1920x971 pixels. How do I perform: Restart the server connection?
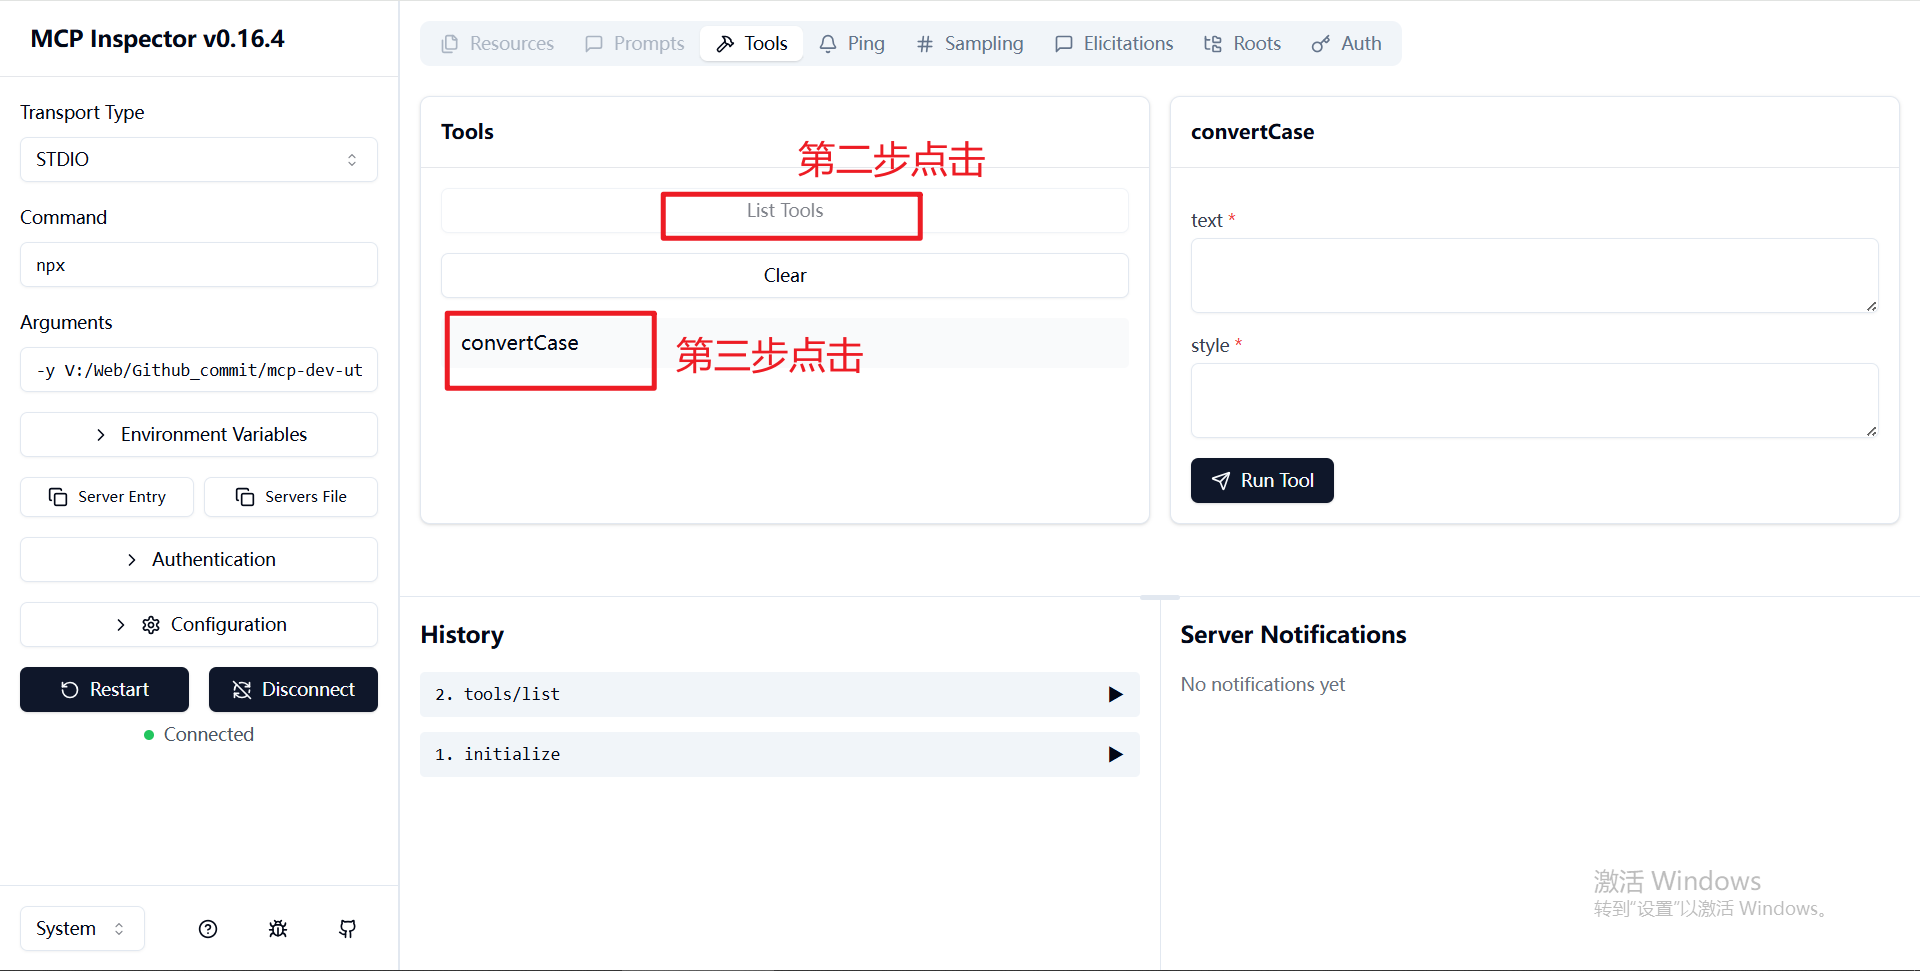104,689
